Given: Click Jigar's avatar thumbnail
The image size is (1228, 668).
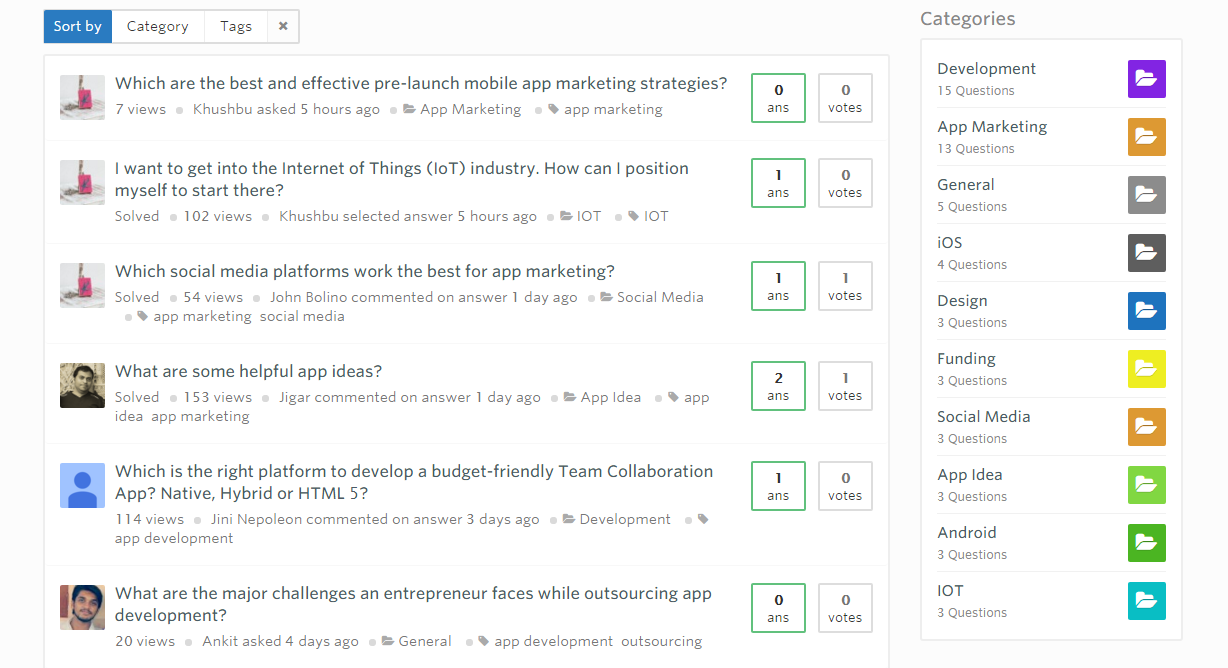Looking at the screenshot, I should tap(82, 385).
